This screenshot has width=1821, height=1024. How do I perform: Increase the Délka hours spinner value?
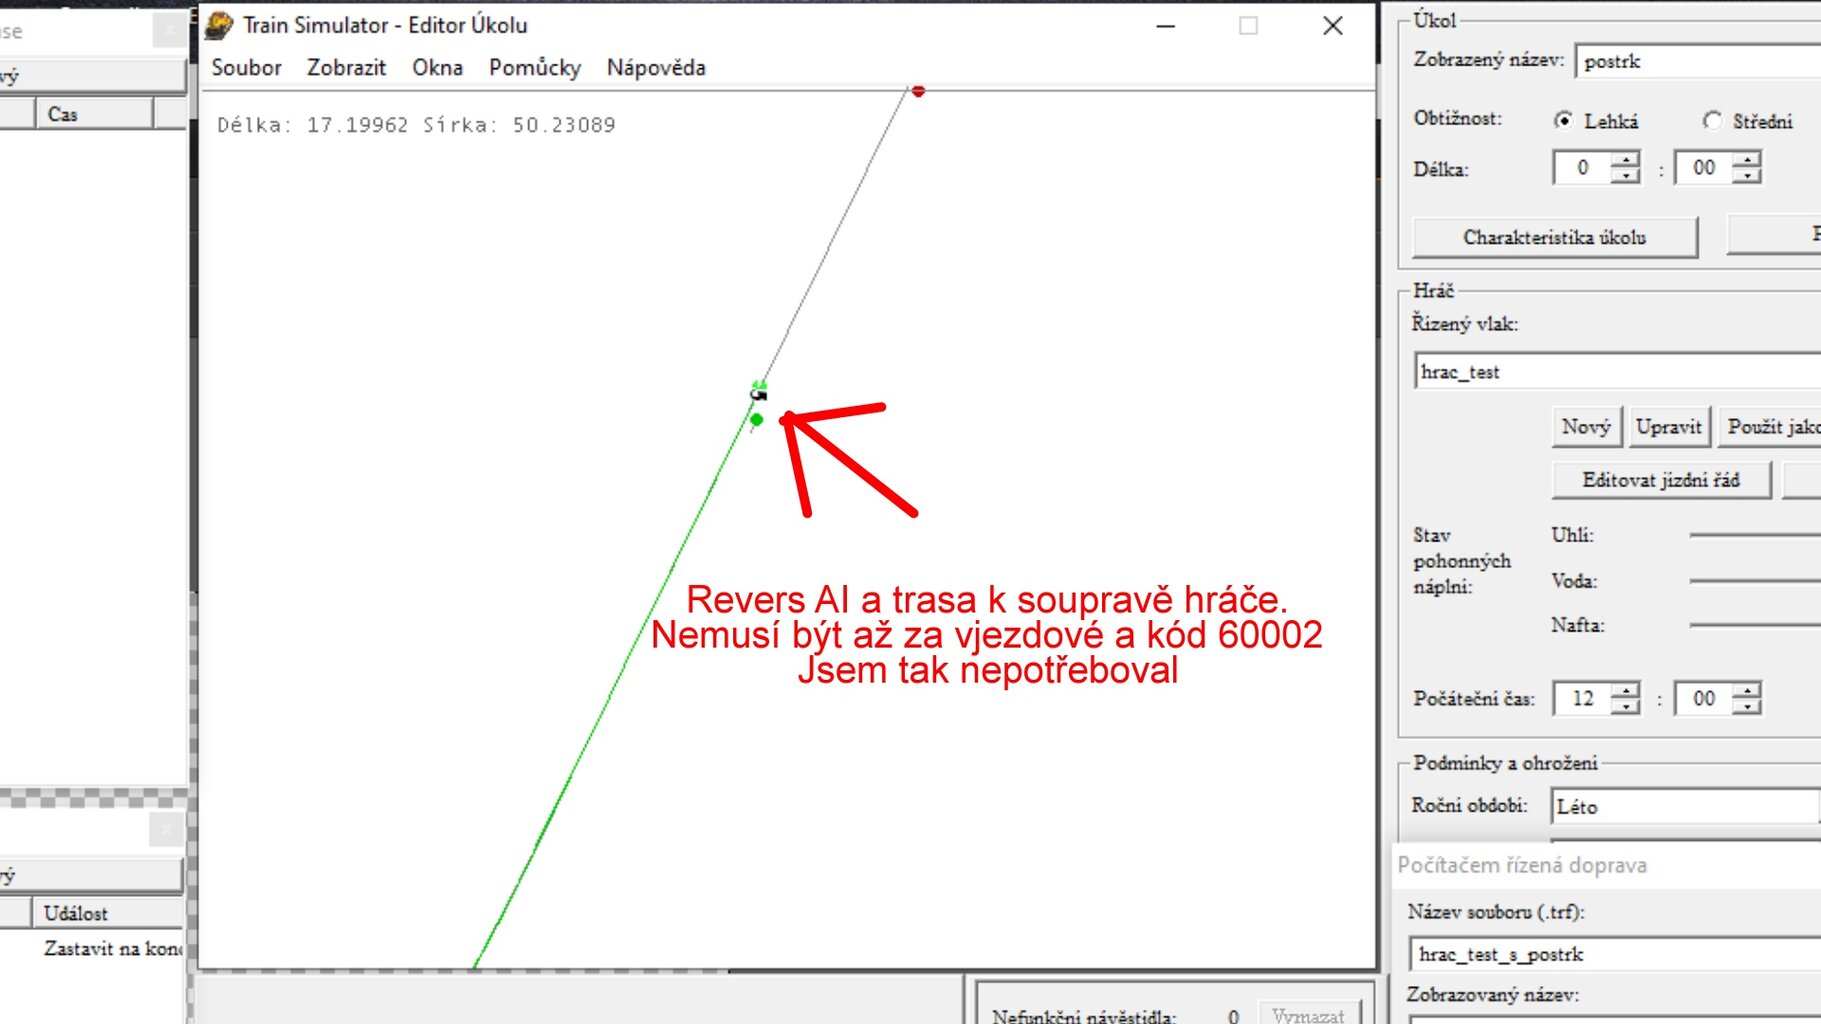[1626, 160]
